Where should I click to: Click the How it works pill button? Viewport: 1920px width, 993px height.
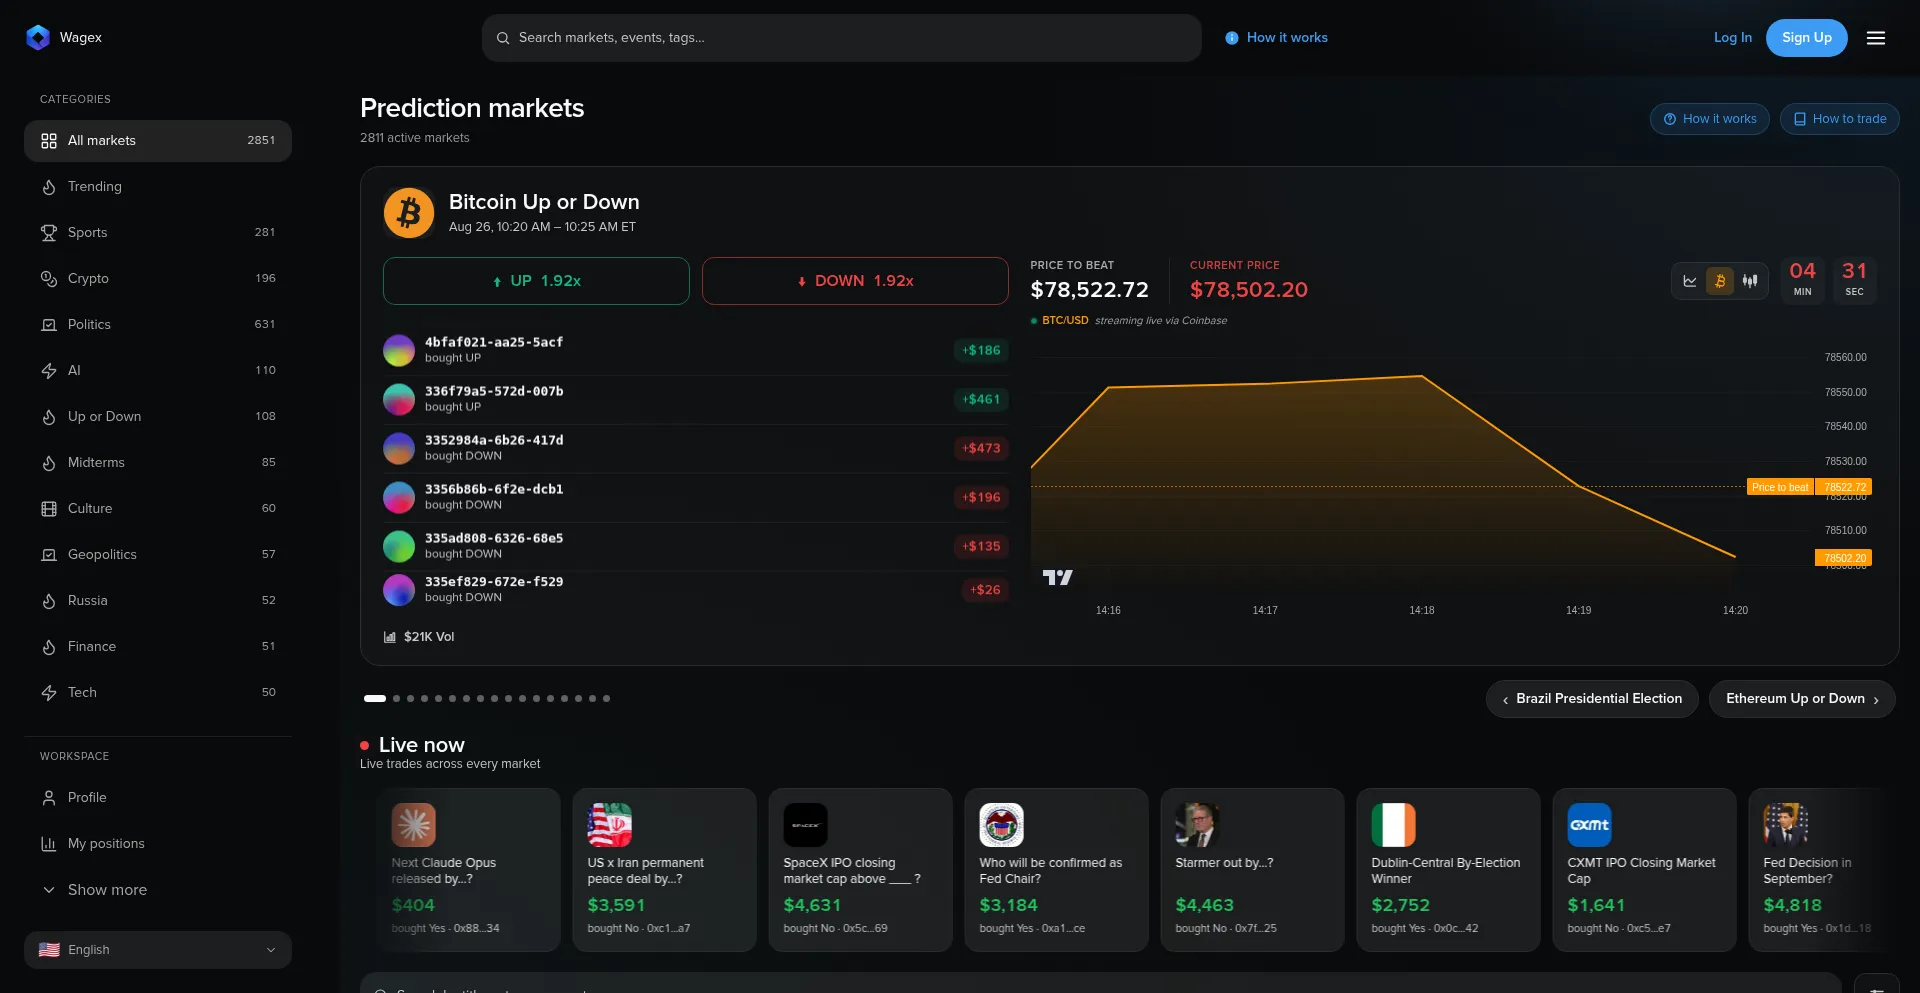tap(1710, 119)
